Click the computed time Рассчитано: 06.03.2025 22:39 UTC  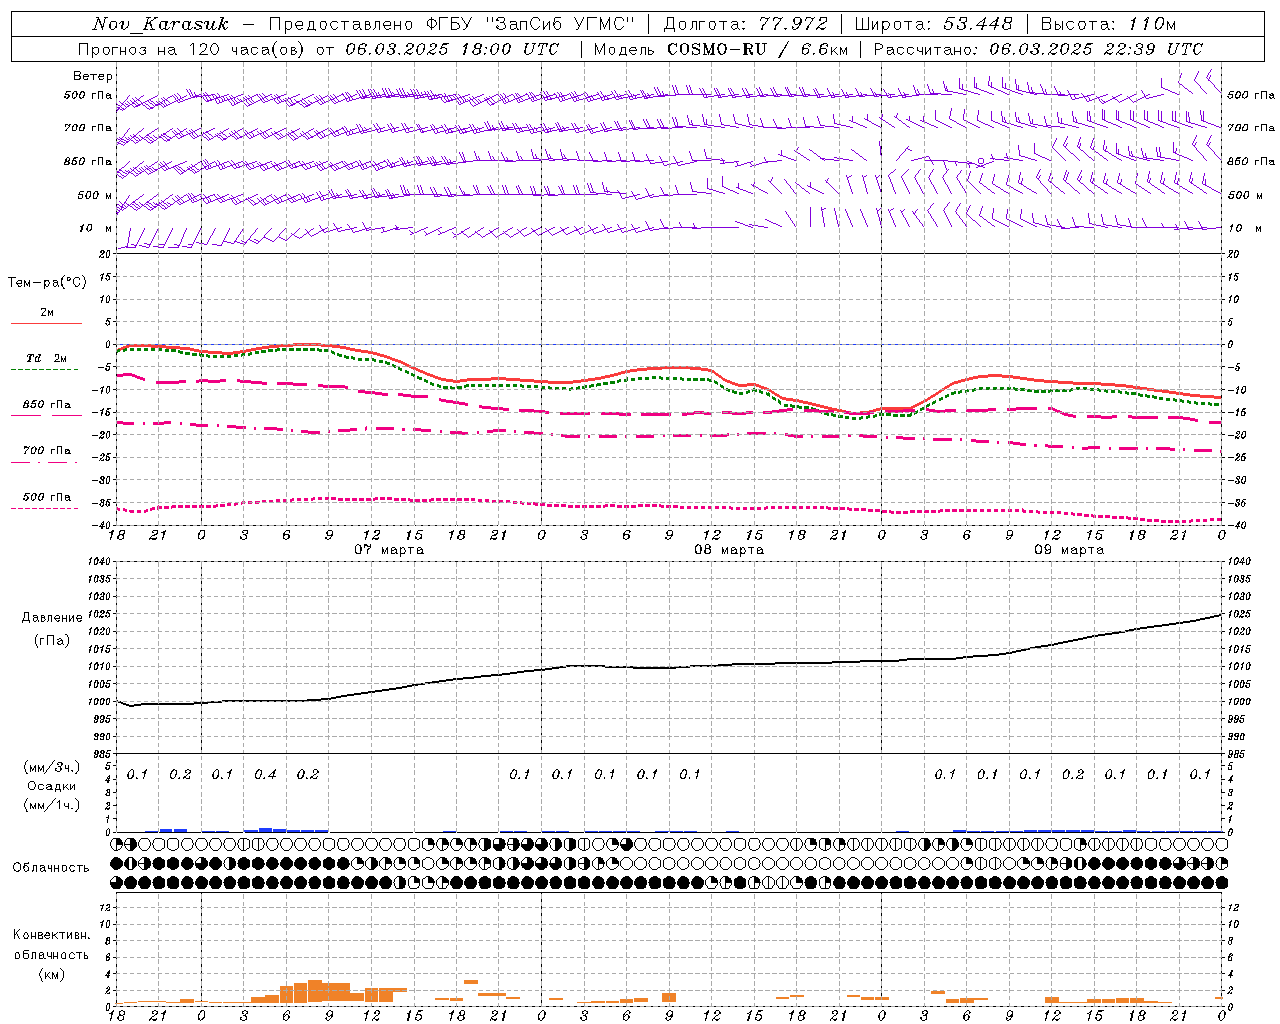(1038, 49)
